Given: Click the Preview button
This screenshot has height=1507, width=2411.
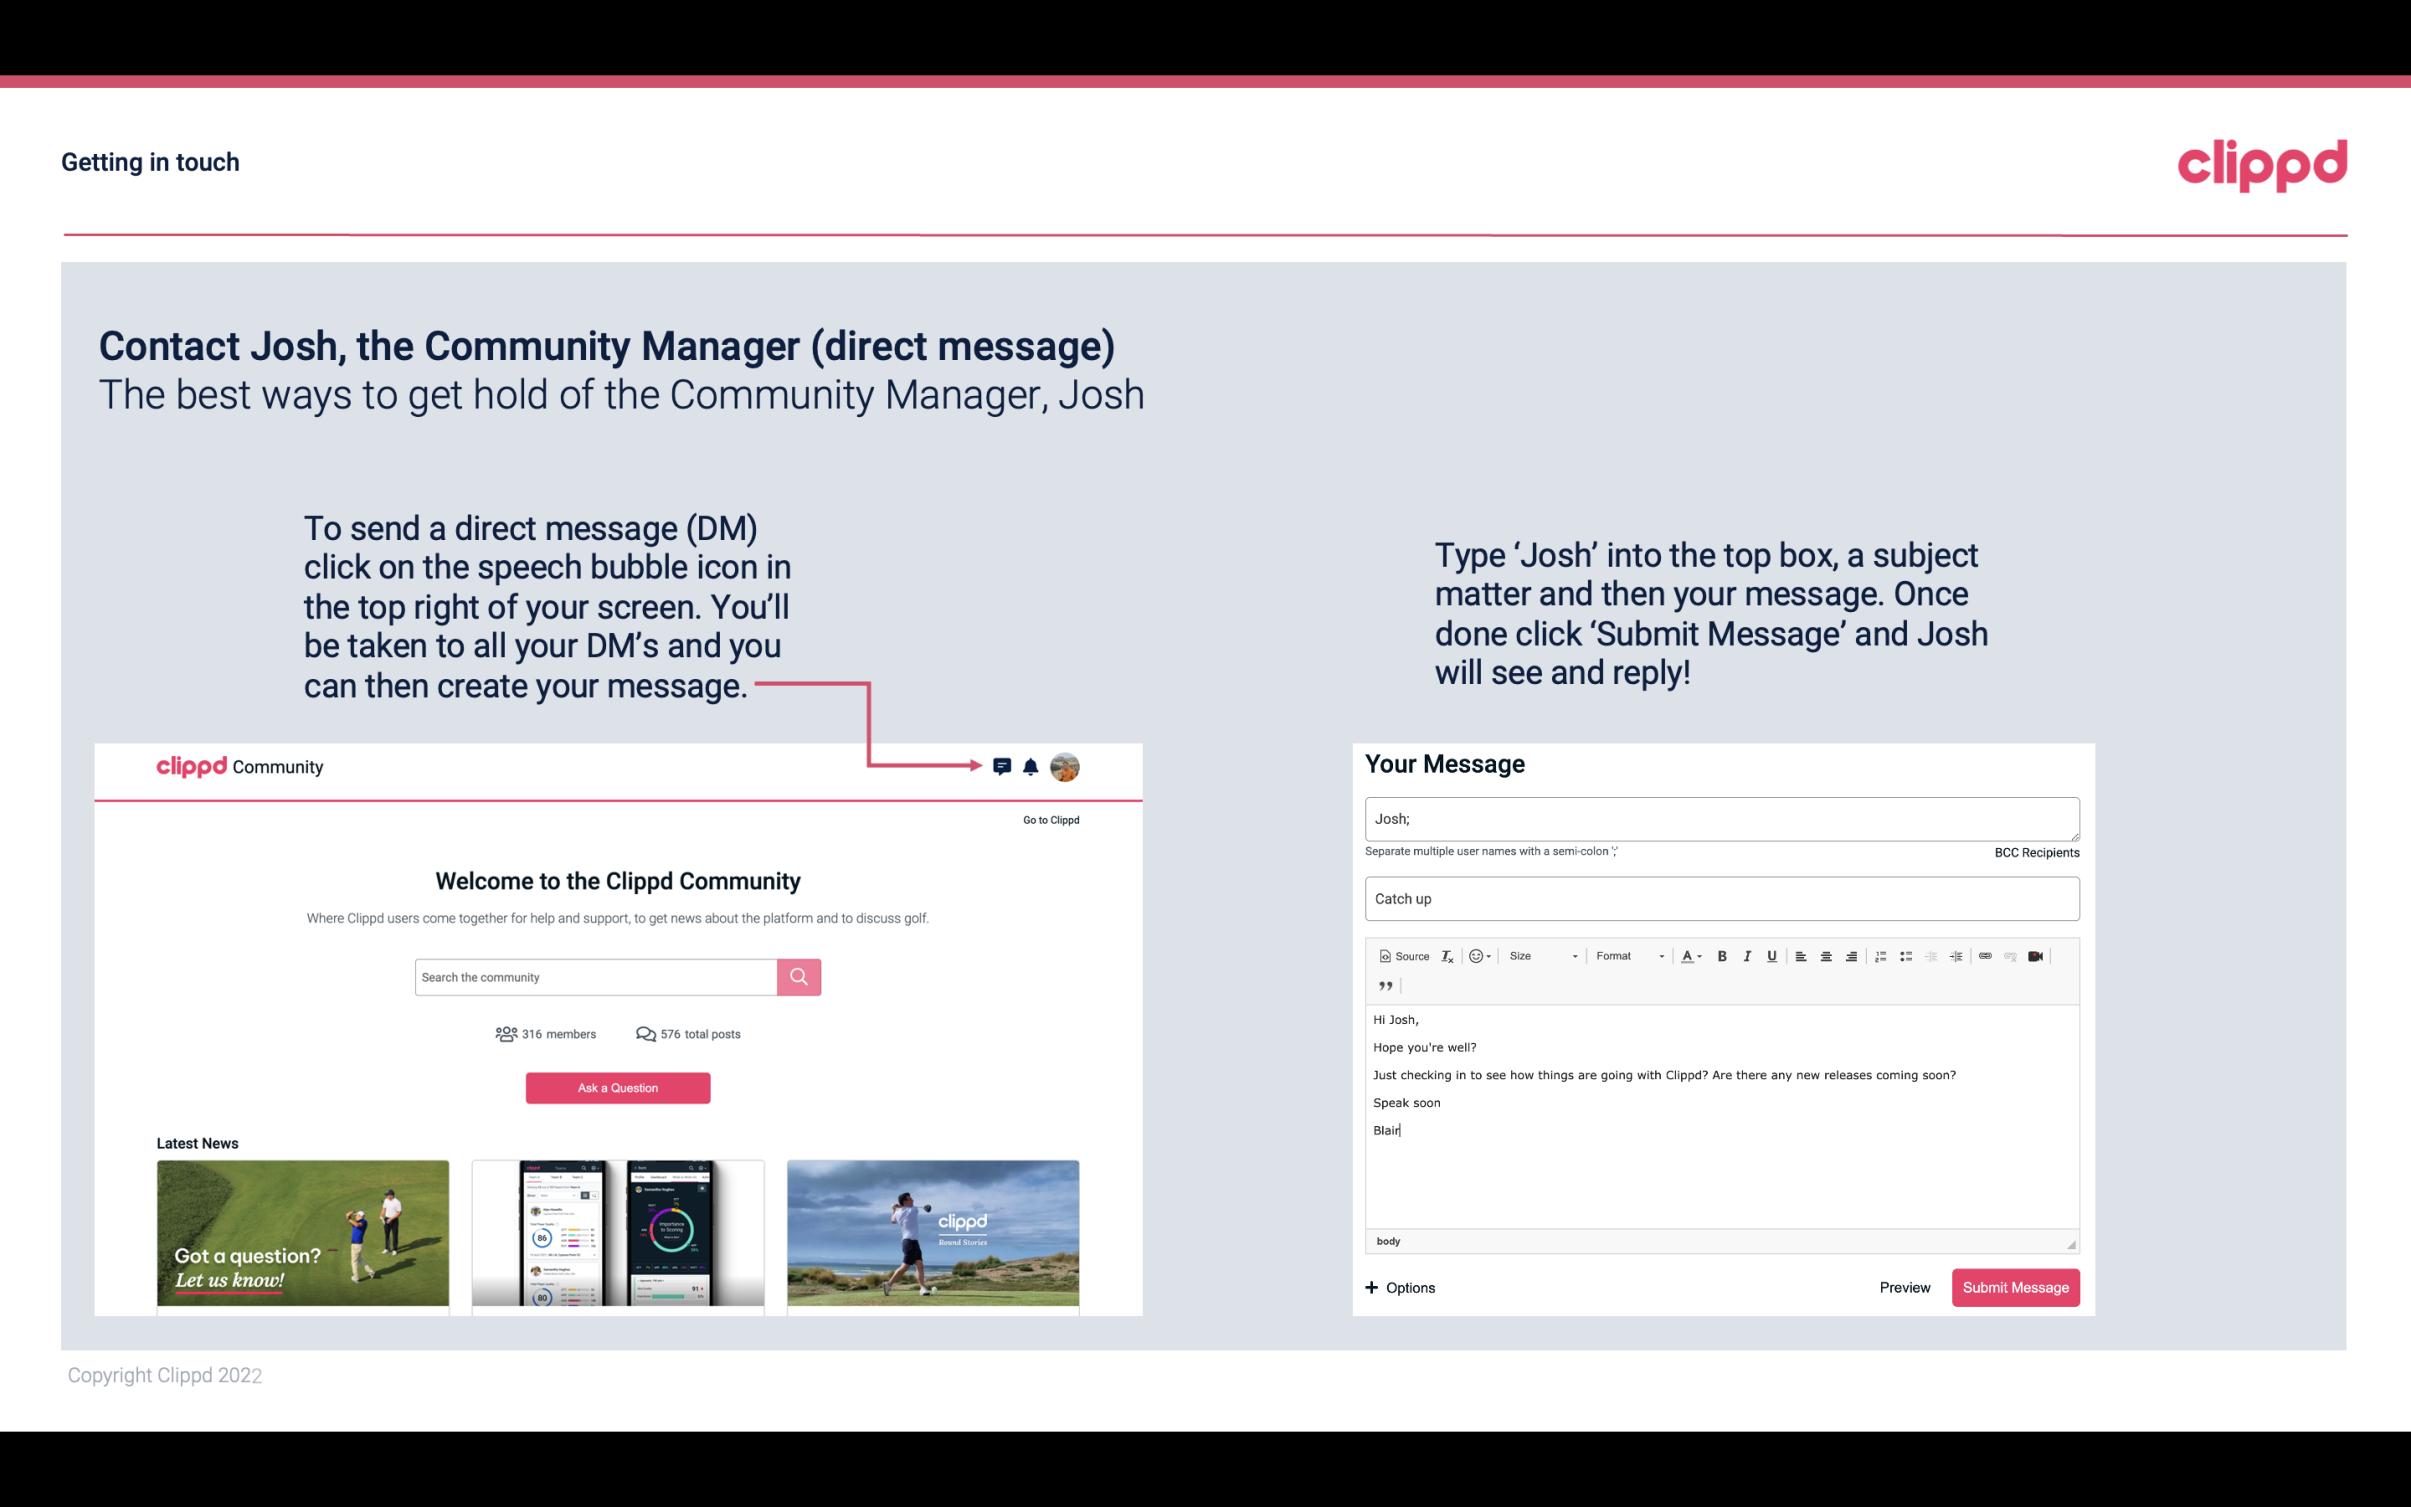Looking at the screenshot, I should 1904,1288.
